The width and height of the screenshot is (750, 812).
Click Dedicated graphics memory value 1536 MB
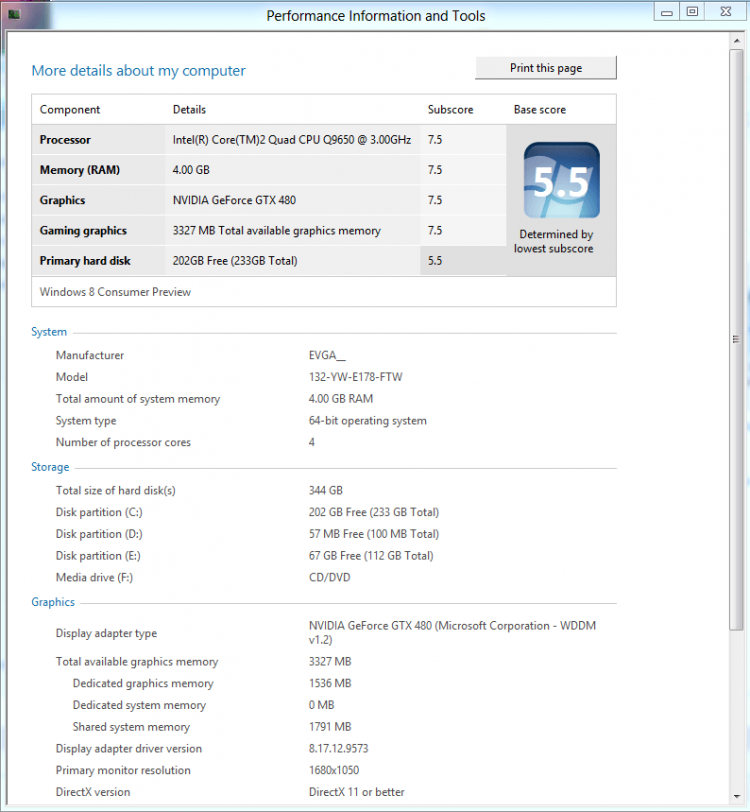coord(330,684)
